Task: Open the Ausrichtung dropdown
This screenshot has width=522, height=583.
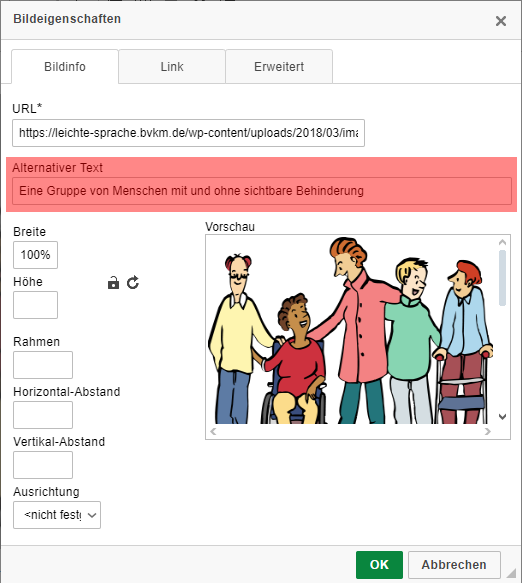Action: coord(57,515)
